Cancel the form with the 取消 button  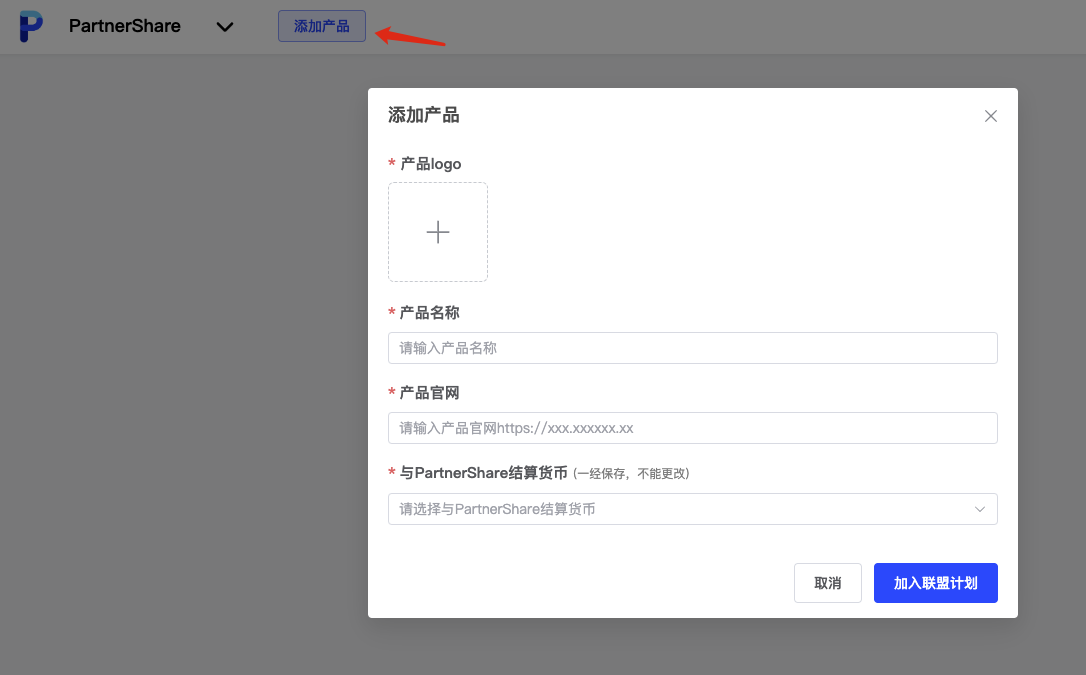[x=827, y=582]
